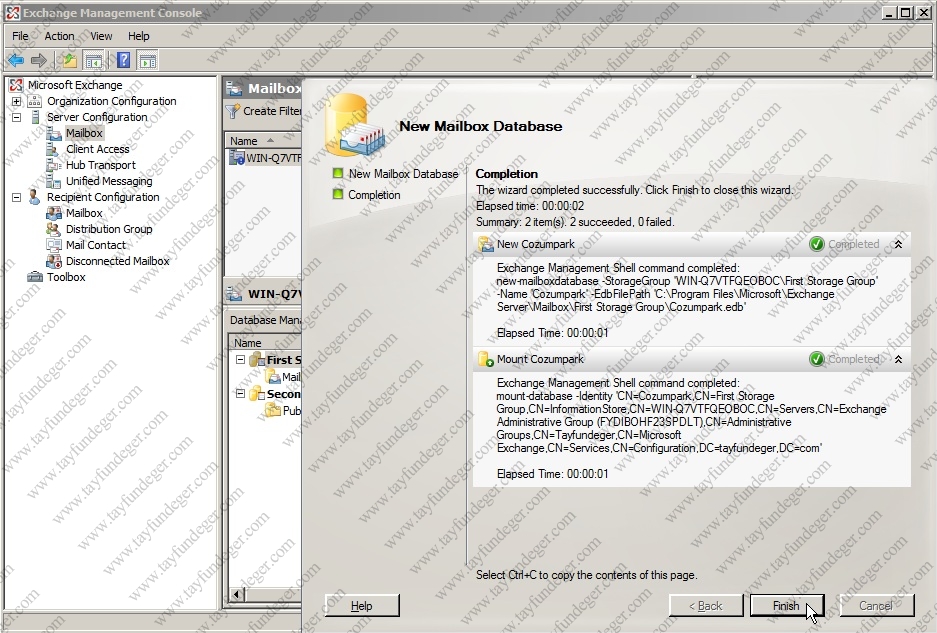Select the Unified Messaging node icon
The width and height of the screenshot is (937, 633).
pos(54,181)
